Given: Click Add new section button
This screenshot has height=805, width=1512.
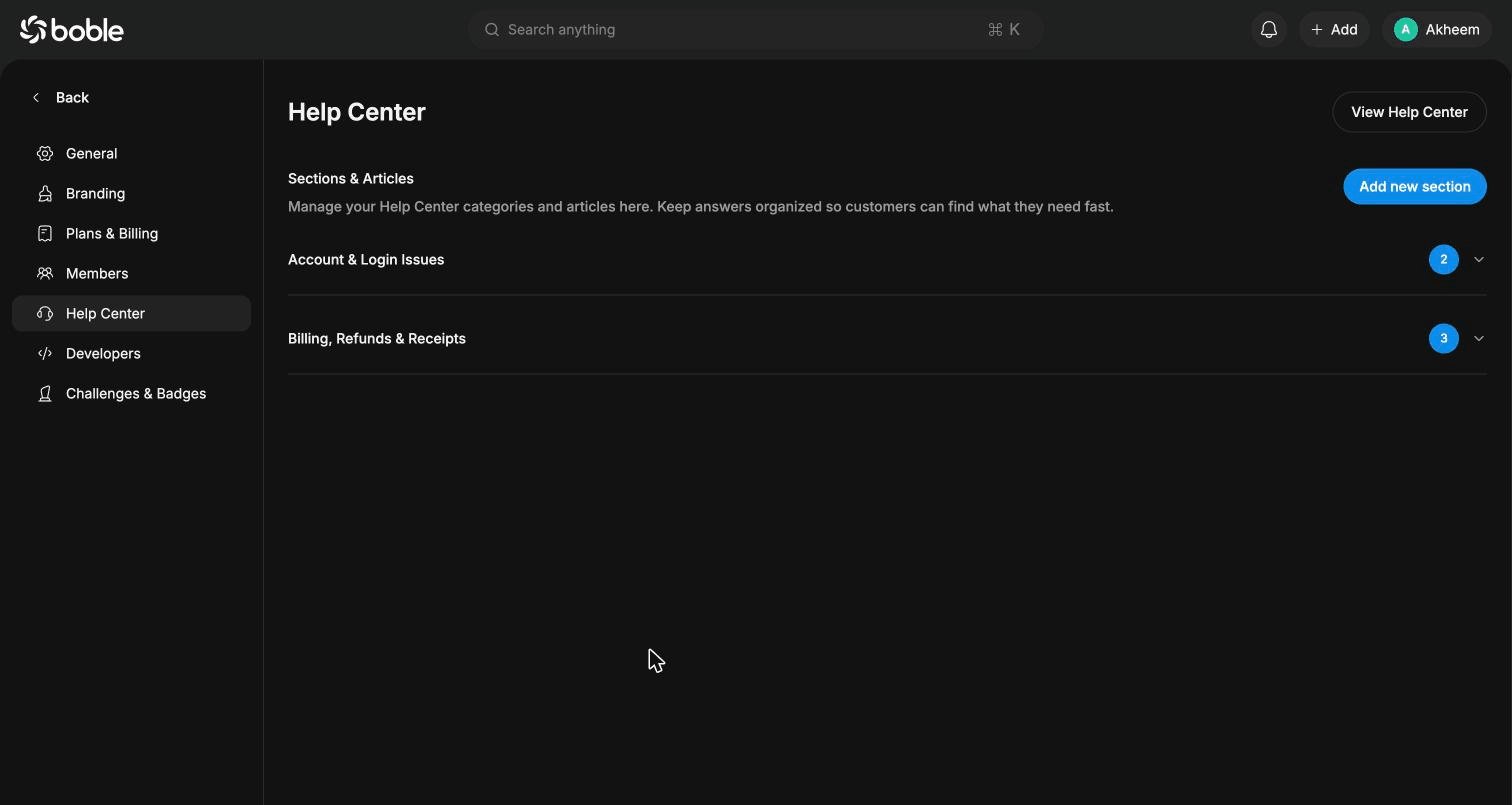Looking at the screenshot, I should [x=1414, y=187].
